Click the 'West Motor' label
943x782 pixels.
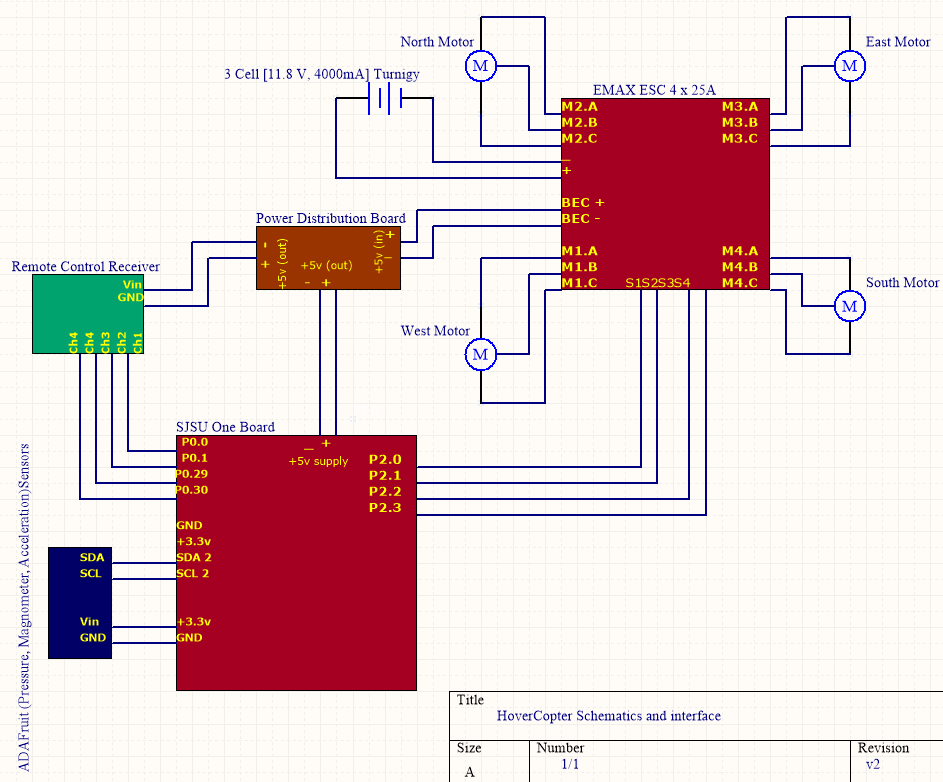(435, 330)
